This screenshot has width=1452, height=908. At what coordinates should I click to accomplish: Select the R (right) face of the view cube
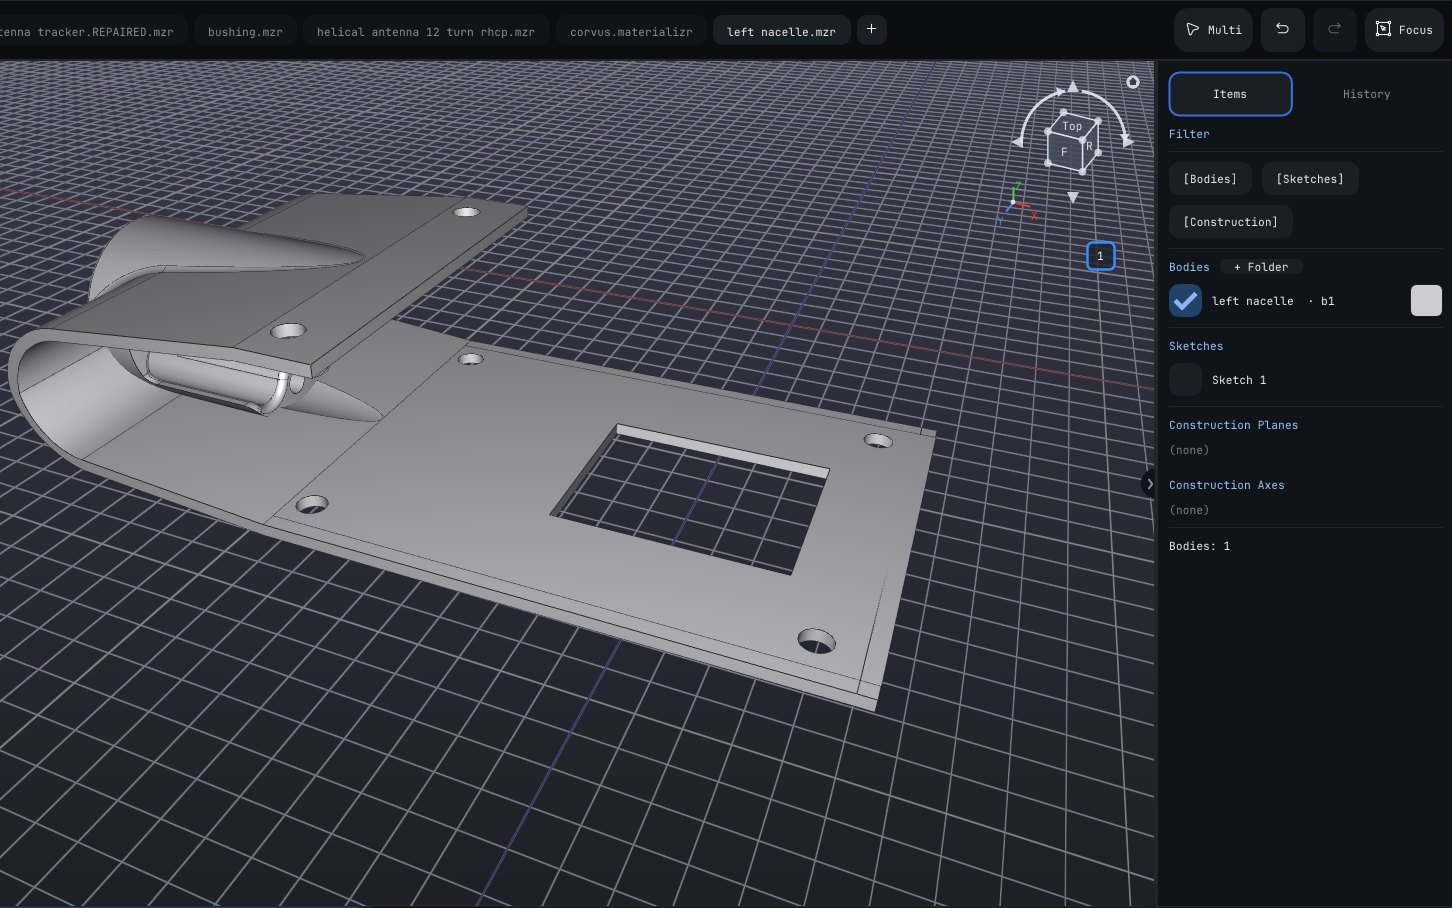1089,146
